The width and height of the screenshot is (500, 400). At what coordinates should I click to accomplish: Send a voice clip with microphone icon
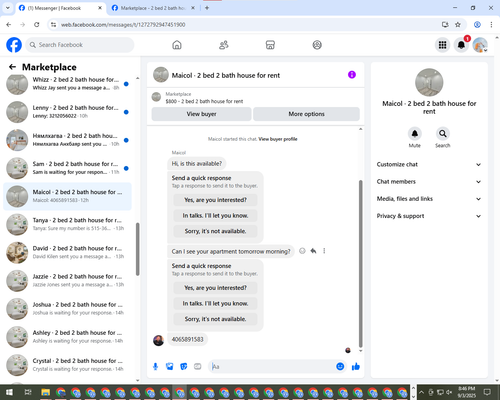coord(155,367)
